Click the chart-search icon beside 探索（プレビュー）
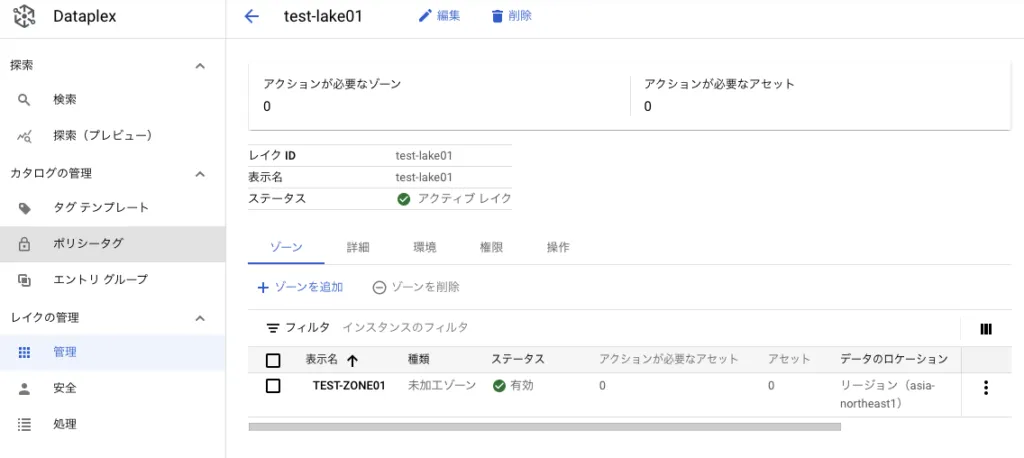The width and height of the screenshot is (1024, 458). point(24,136)
